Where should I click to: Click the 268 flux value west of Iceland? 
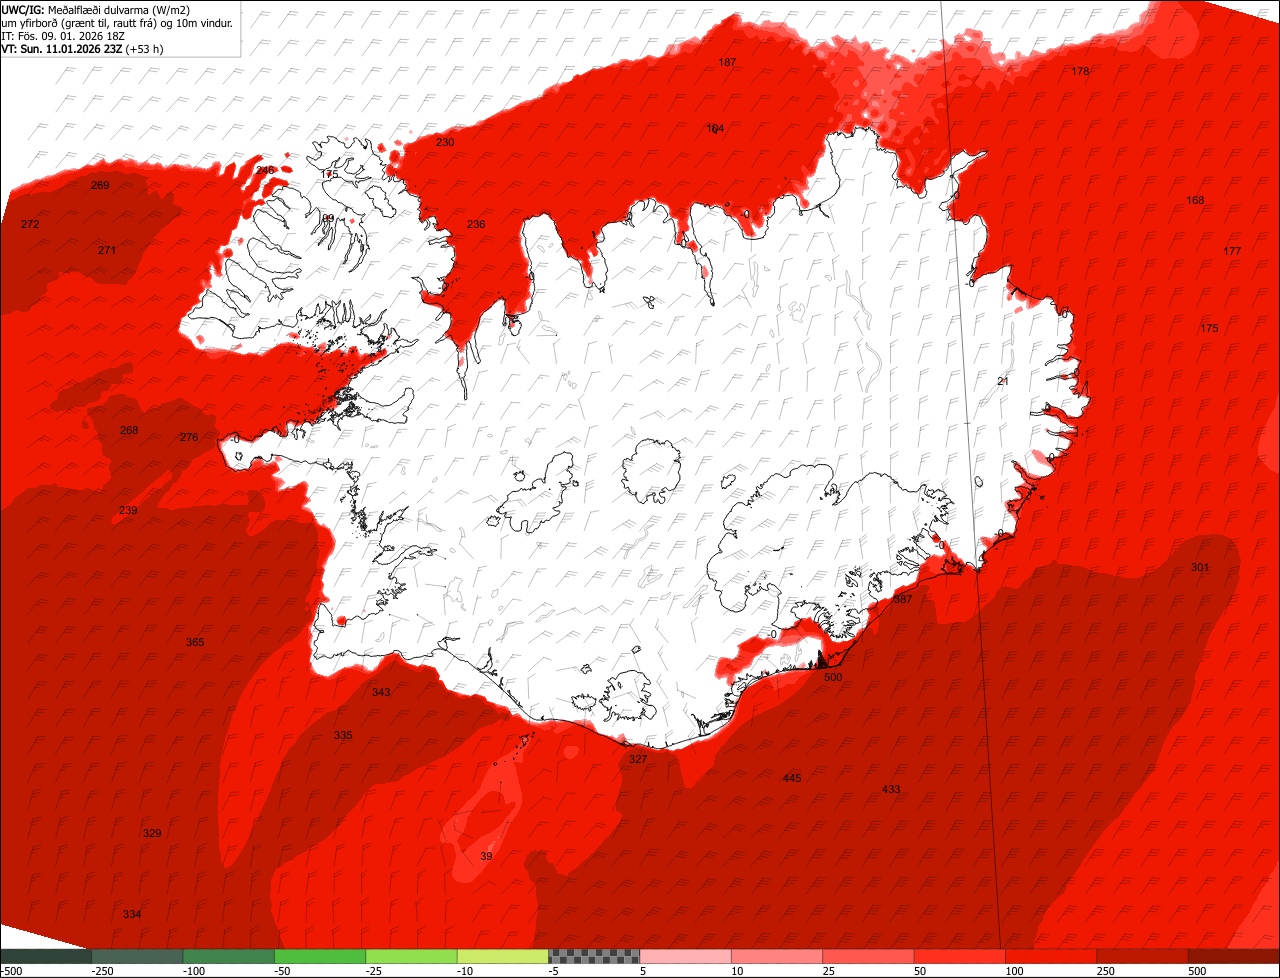click(129, 430)
